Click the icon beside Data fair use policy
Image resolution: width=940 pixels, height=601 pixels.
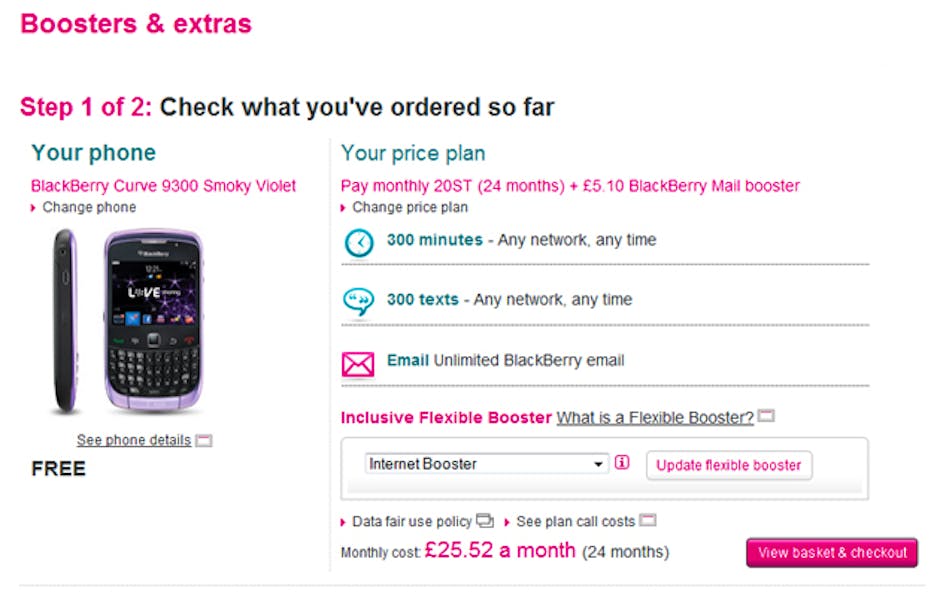[x=485, y=521]
